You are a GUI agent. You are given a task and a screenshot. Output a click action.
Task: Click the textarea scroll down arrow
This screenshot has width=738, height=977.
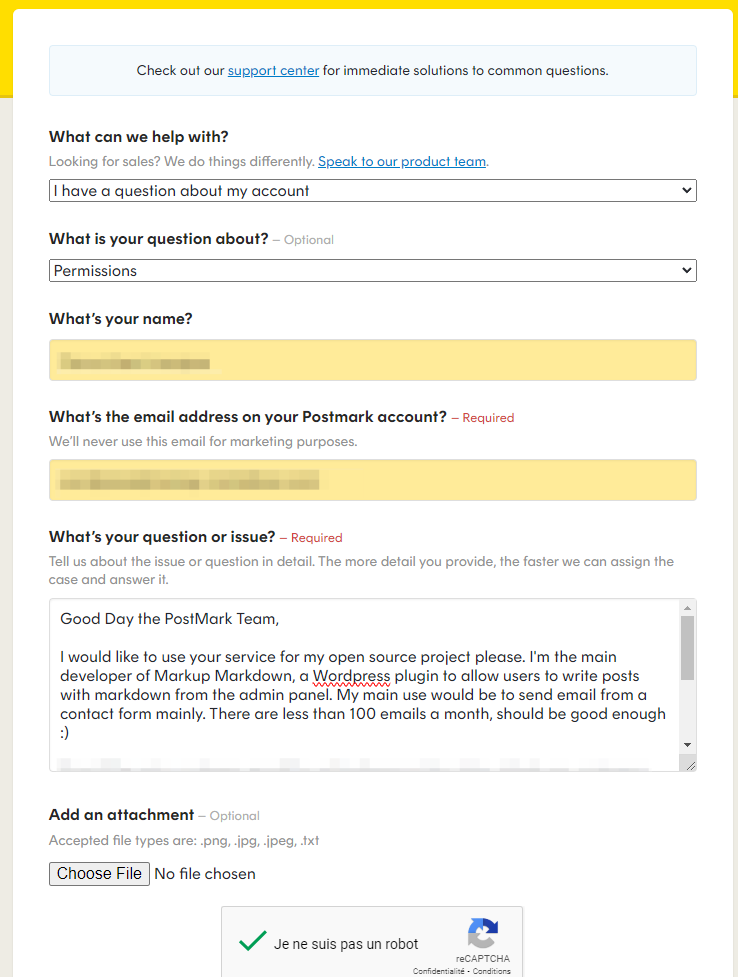pos(687,745)
